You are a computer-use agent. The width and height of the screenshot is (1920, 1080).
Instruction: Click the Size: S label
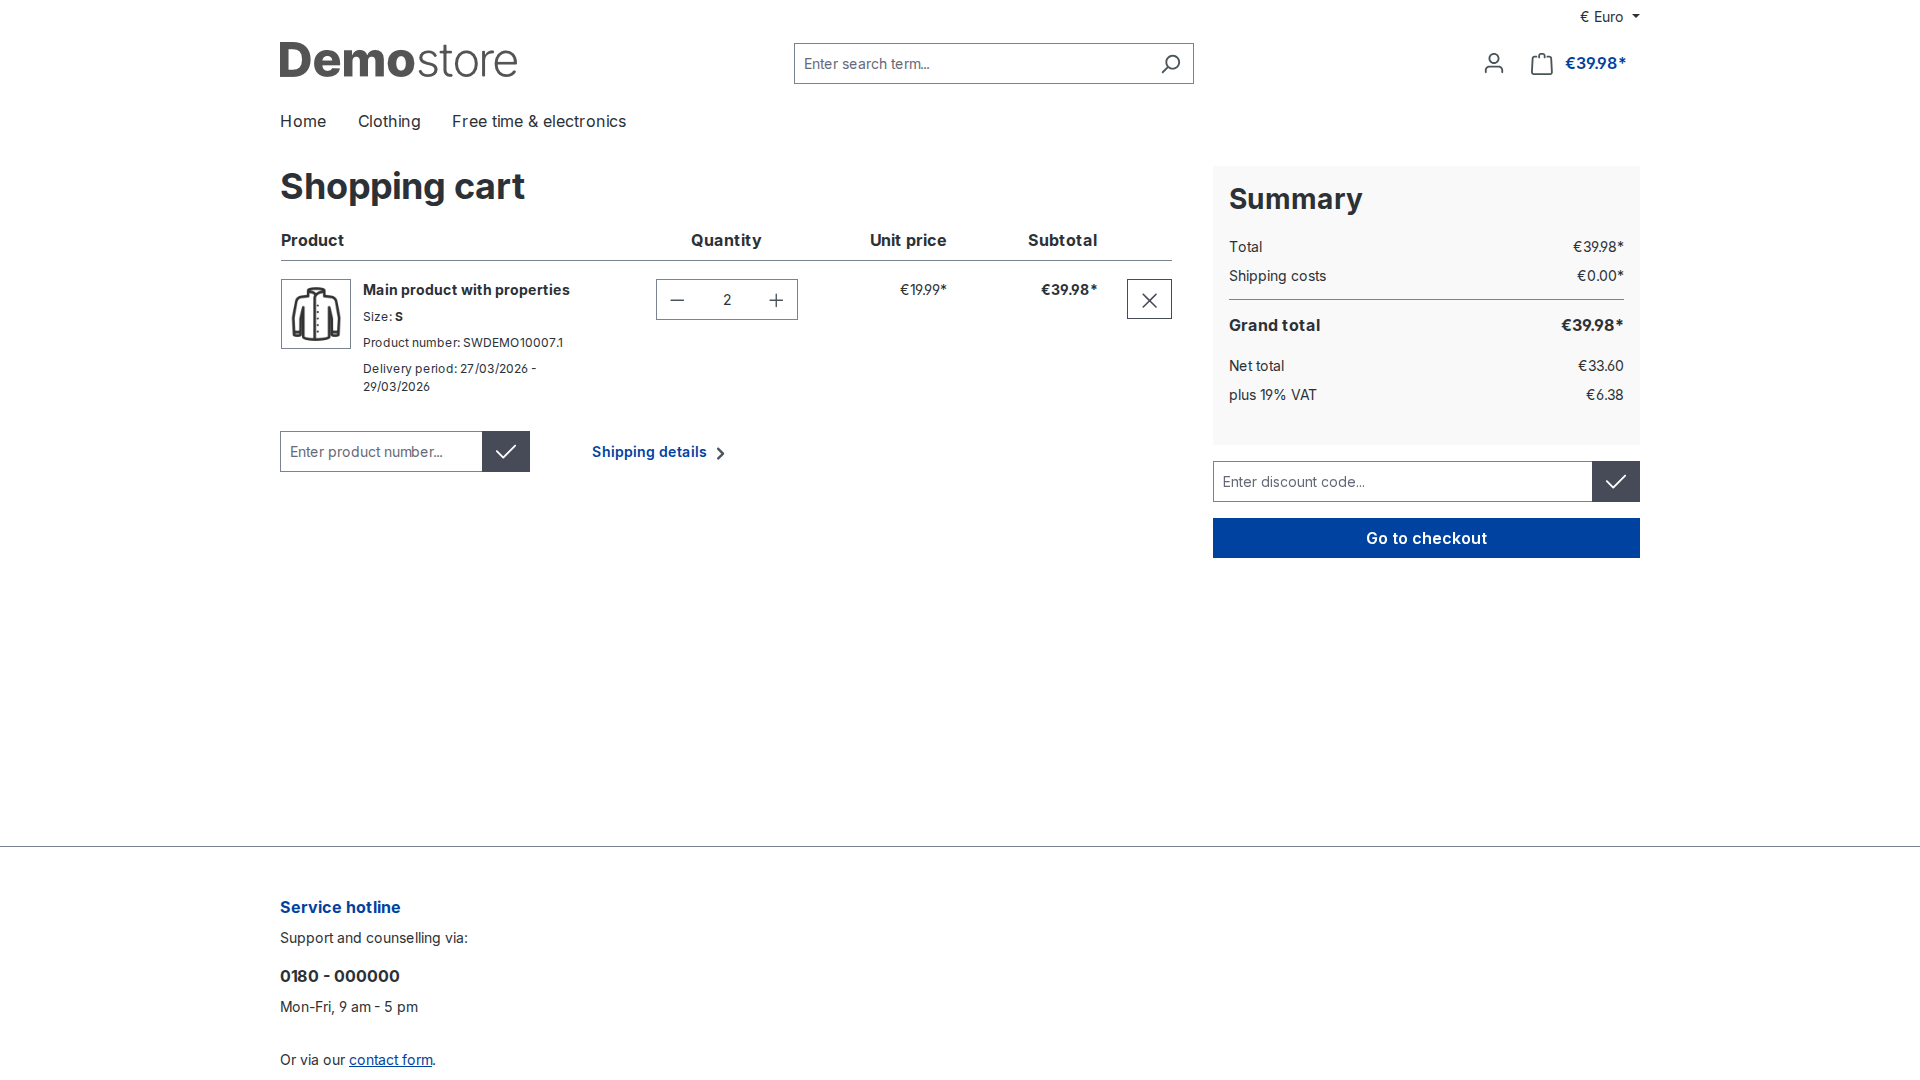[x=383, y=317]
